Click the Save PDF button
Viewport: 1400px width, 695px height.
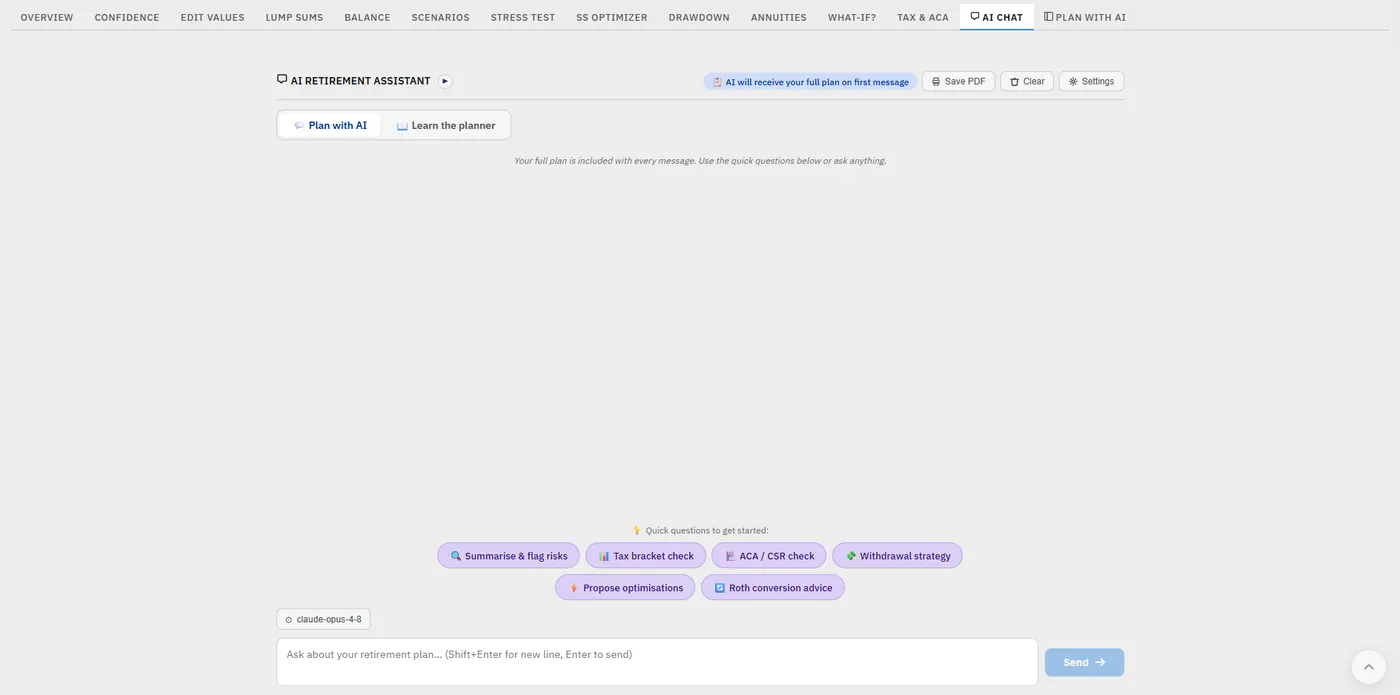[958, 81]
